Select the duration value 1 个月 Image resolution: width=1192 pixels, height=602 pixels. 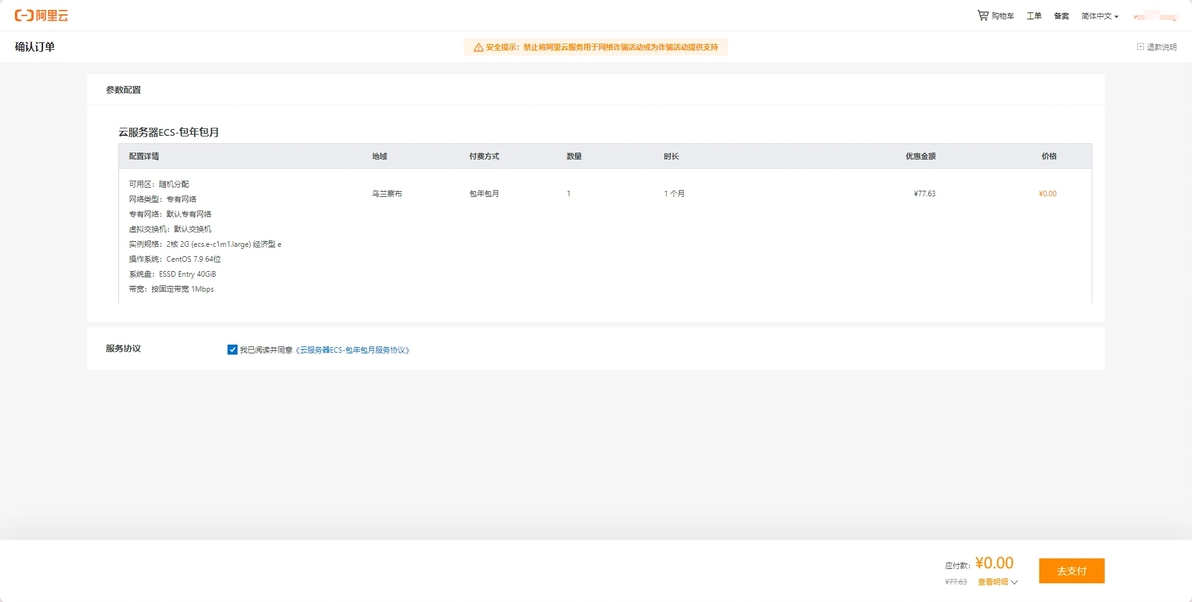pos(674,194)
